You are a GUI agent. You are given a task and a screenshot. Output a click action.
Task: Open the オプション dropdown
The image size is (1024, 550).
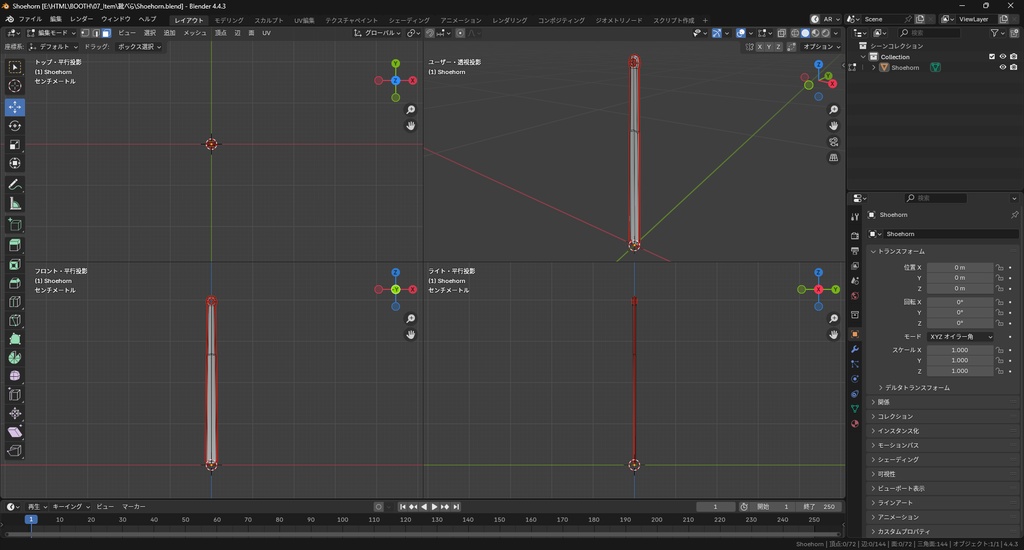click(821, 47)
